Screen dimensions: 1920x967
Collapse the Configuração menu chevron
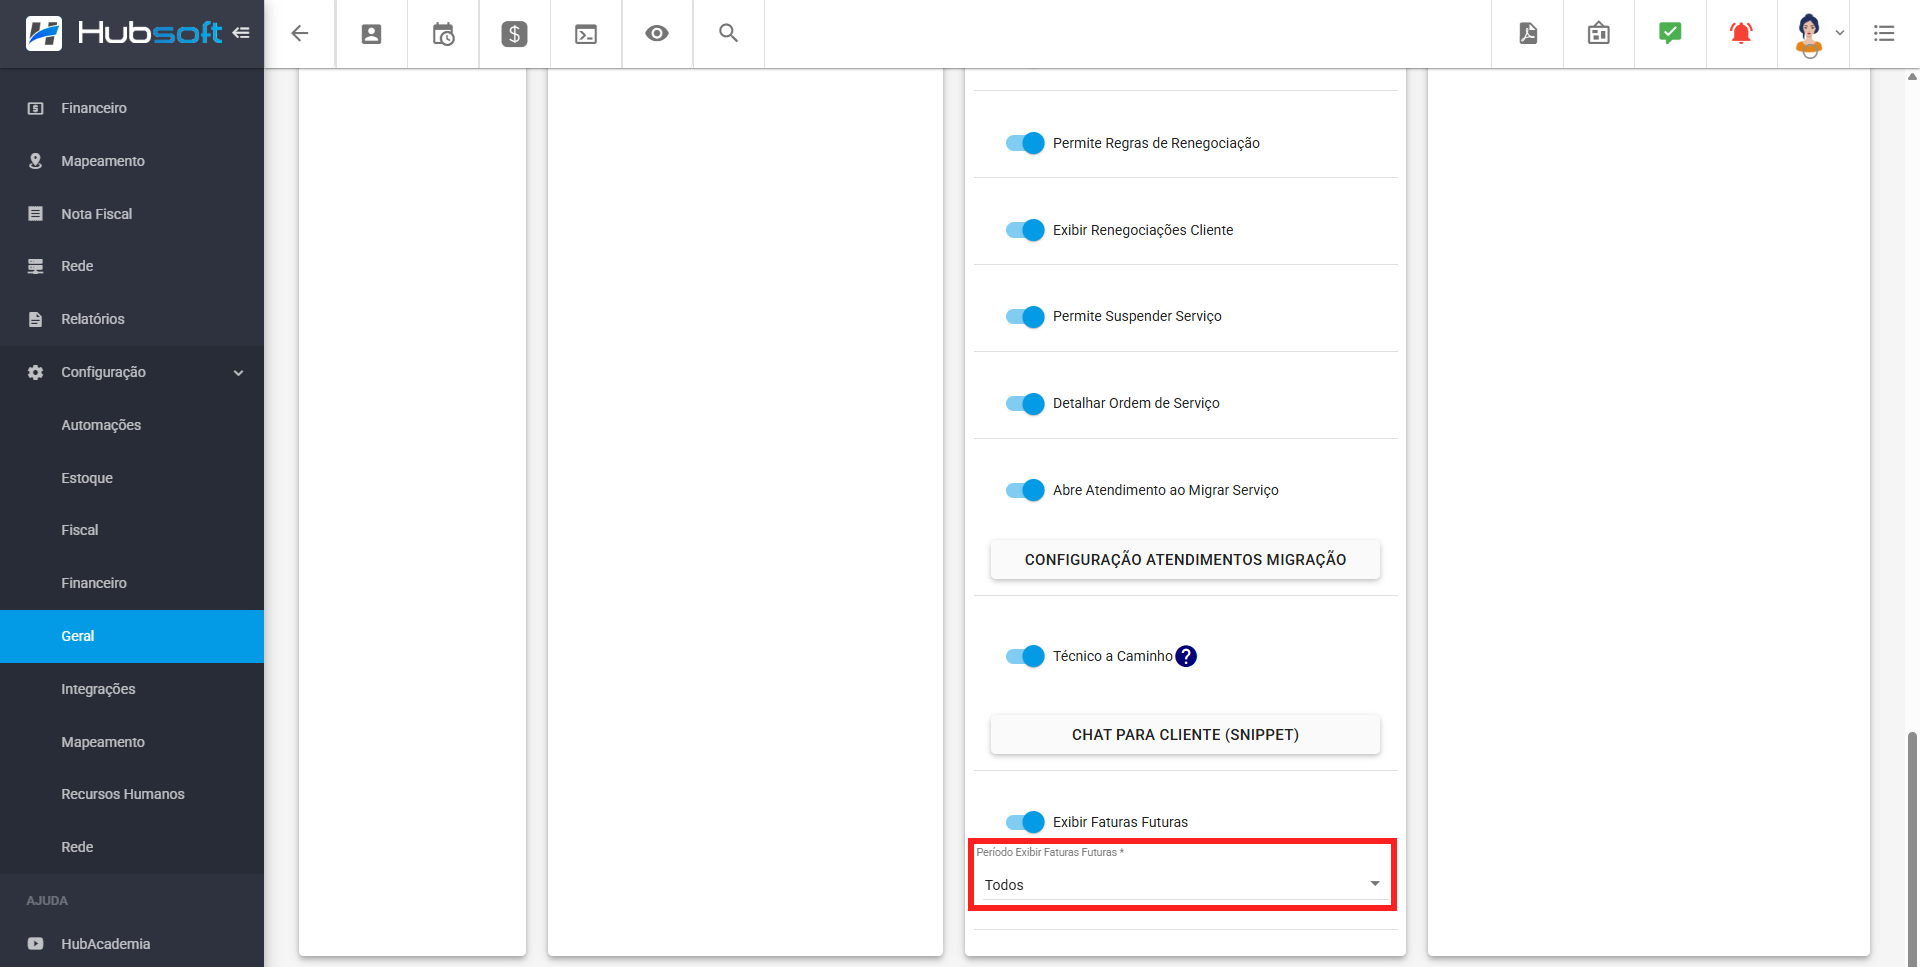click(x=239, y=373)
